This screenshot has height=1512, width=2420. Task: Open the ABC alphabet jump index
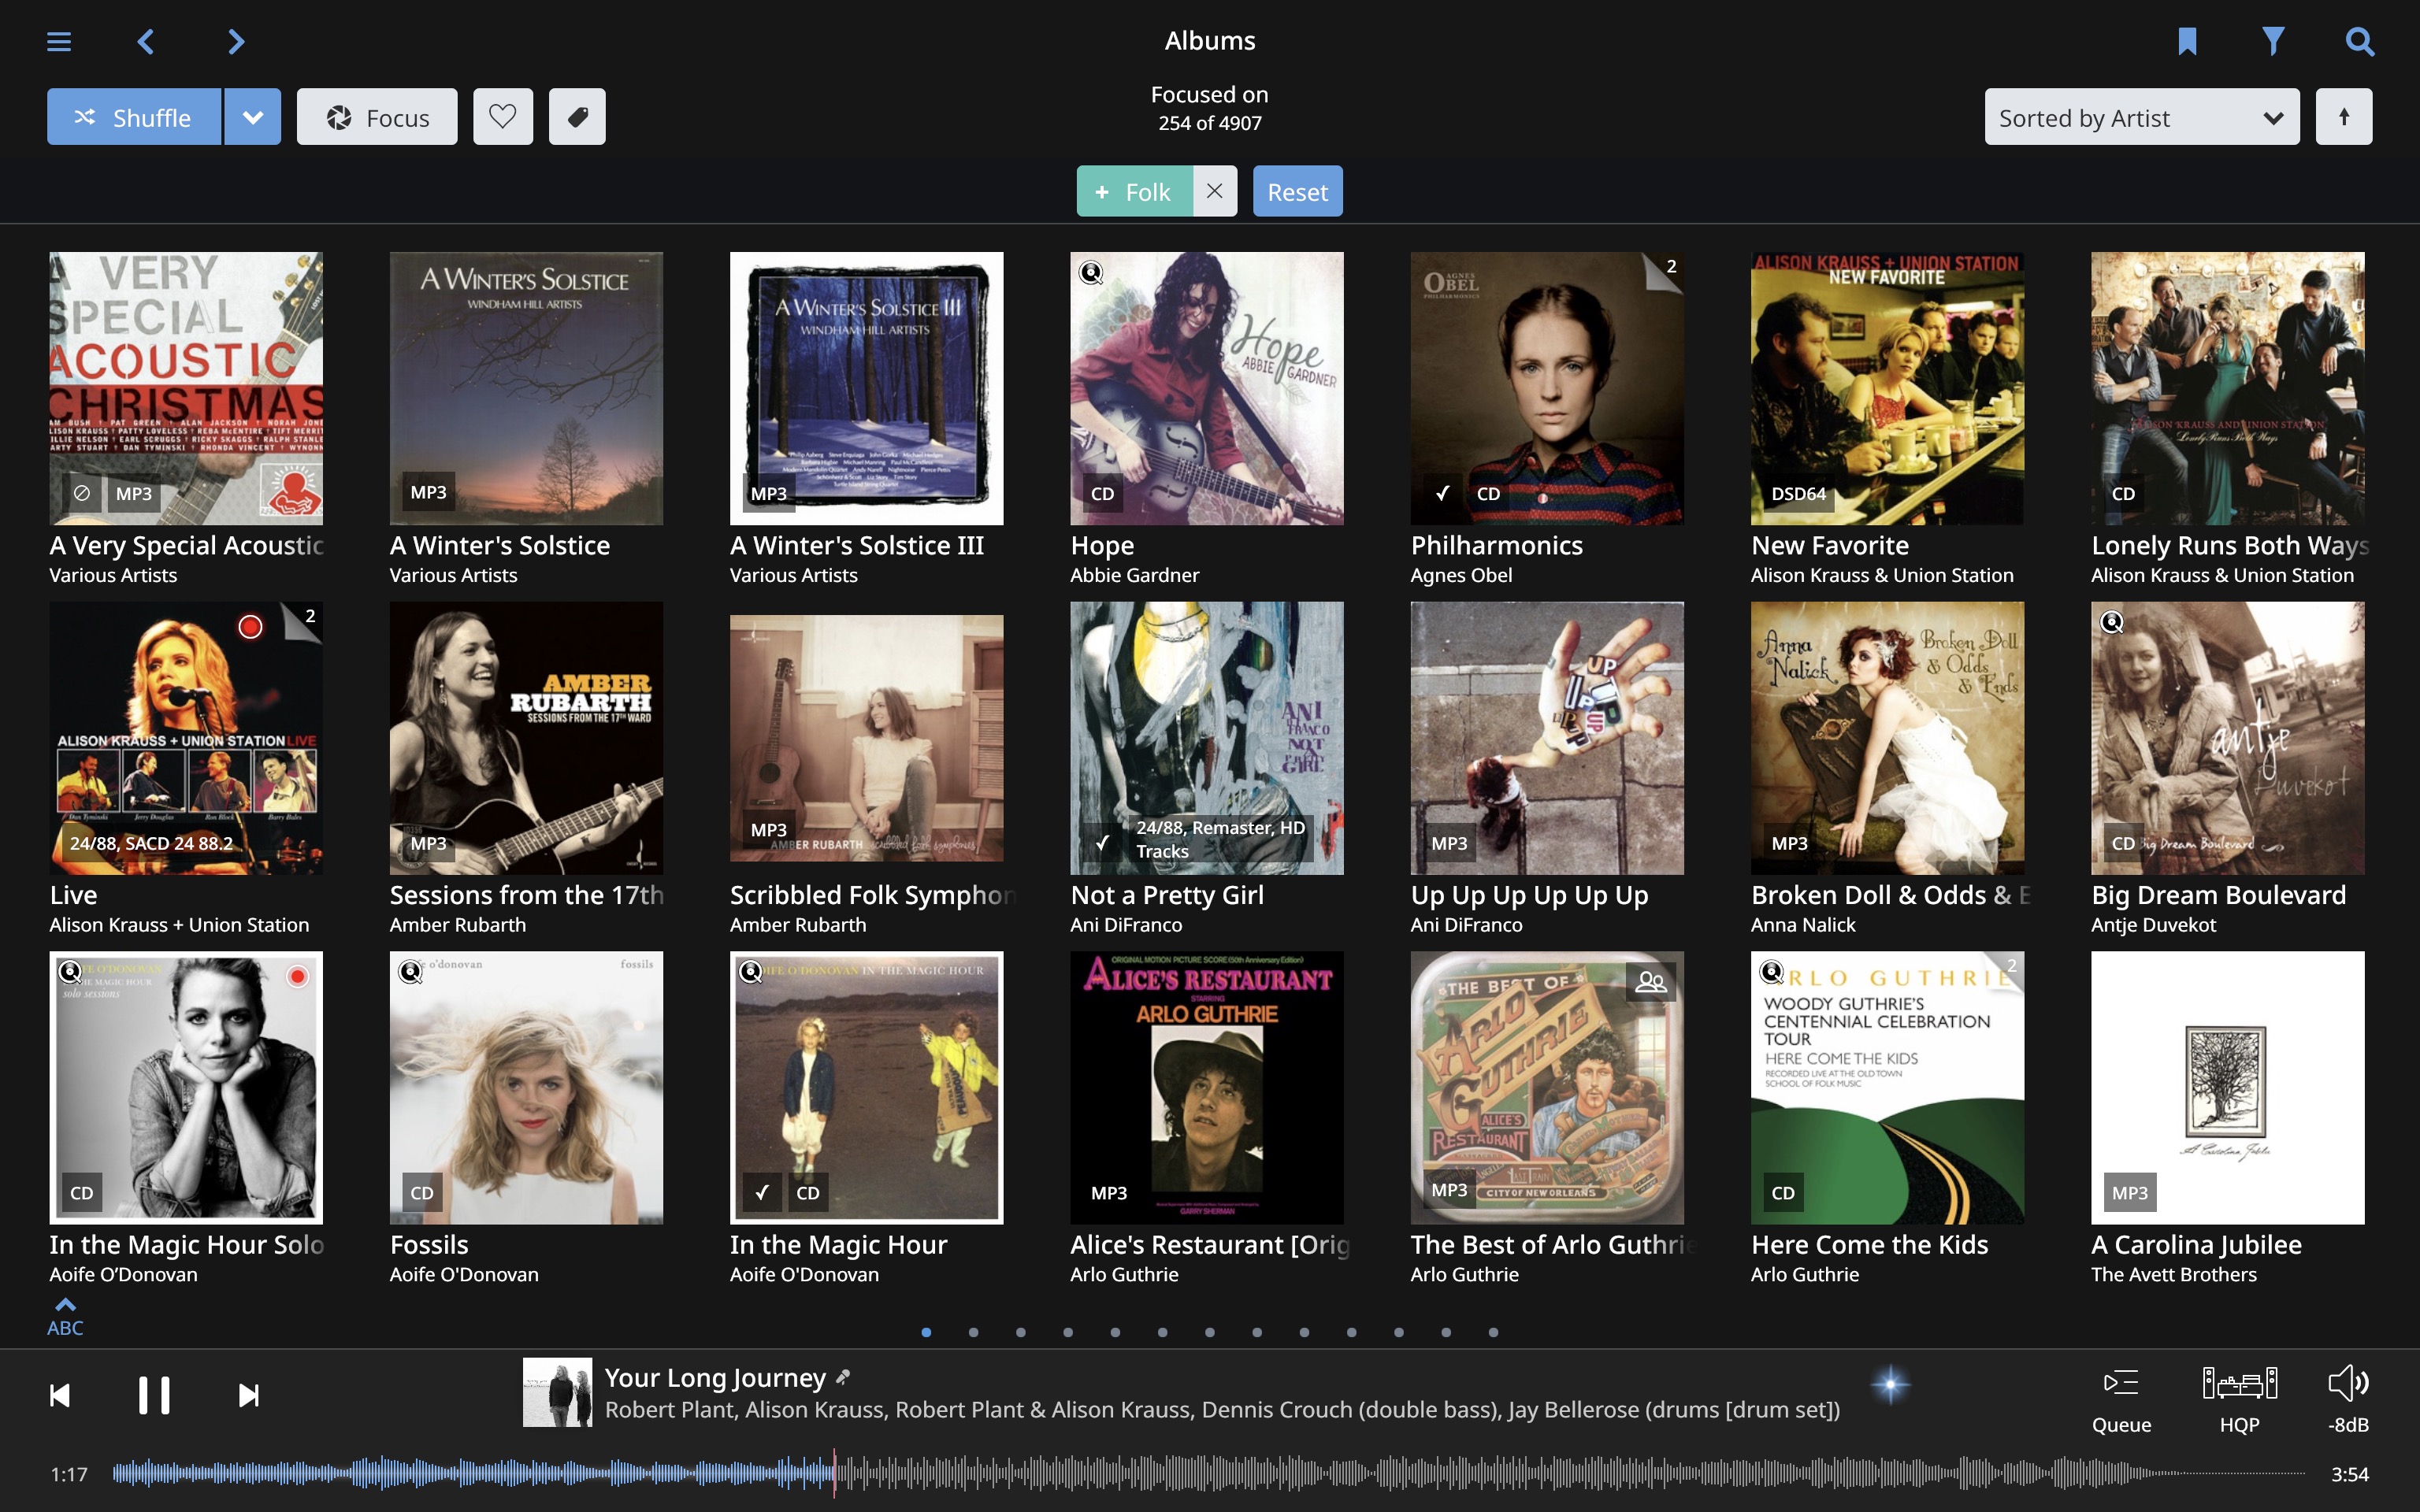tap(65, 1318)
